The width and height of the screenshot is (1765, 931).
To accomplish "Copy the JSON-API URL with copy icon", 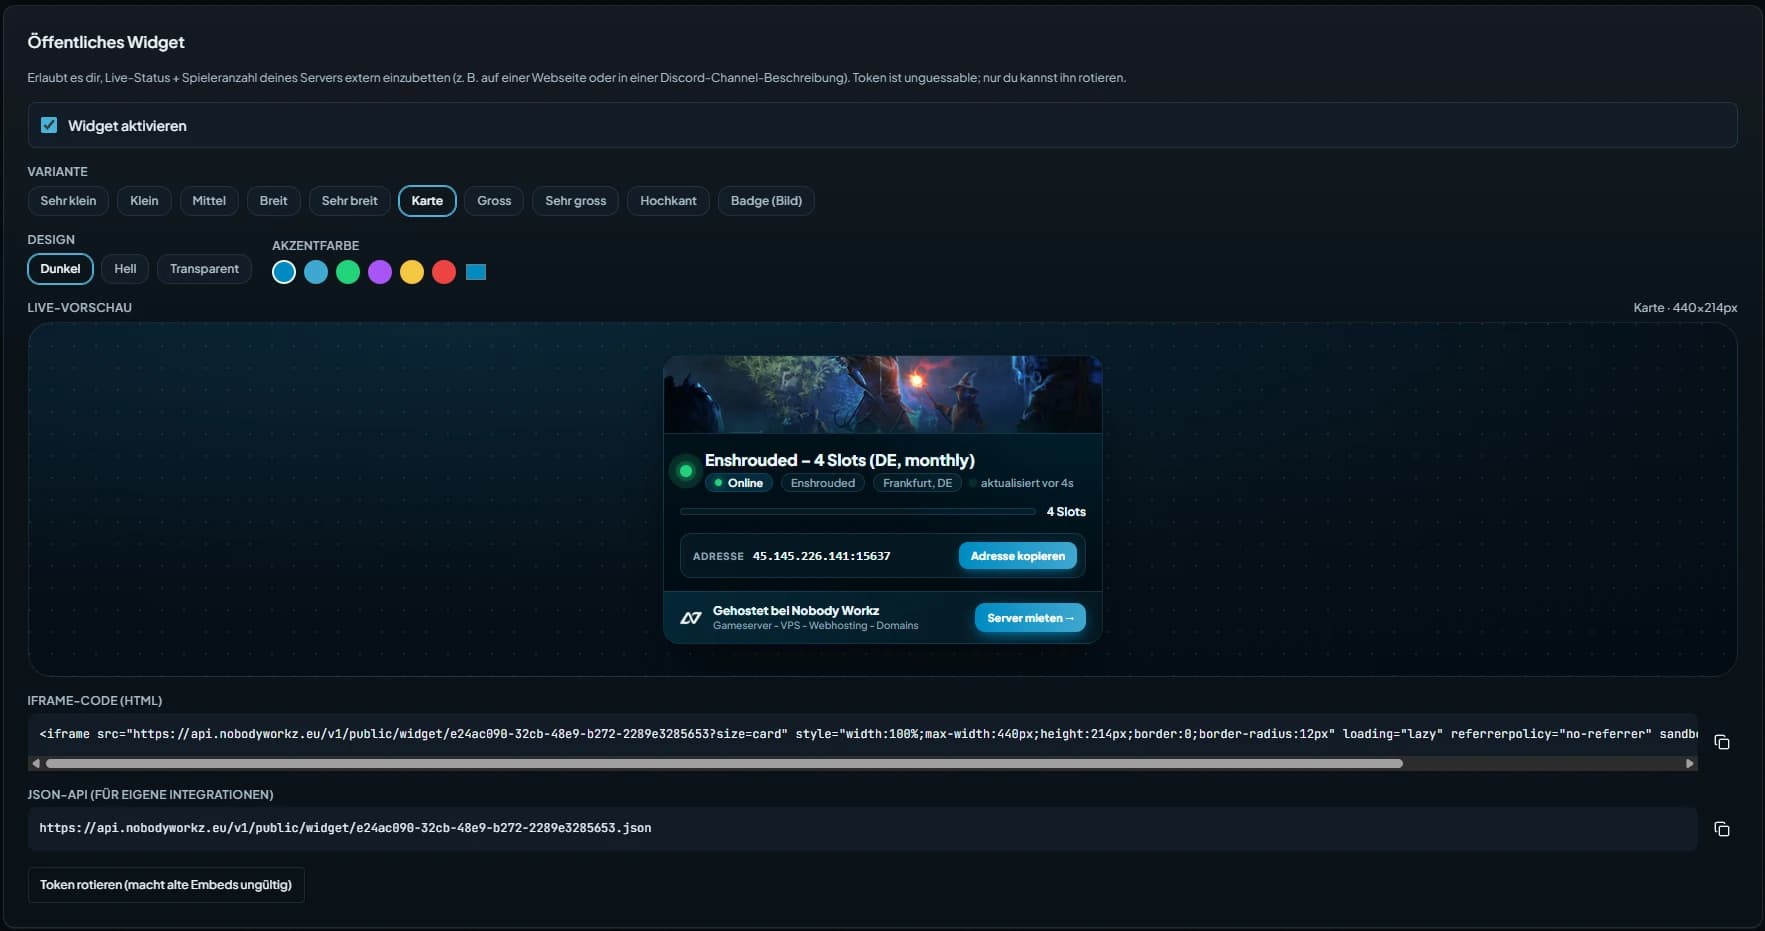I will click(x=1721, y=829).
